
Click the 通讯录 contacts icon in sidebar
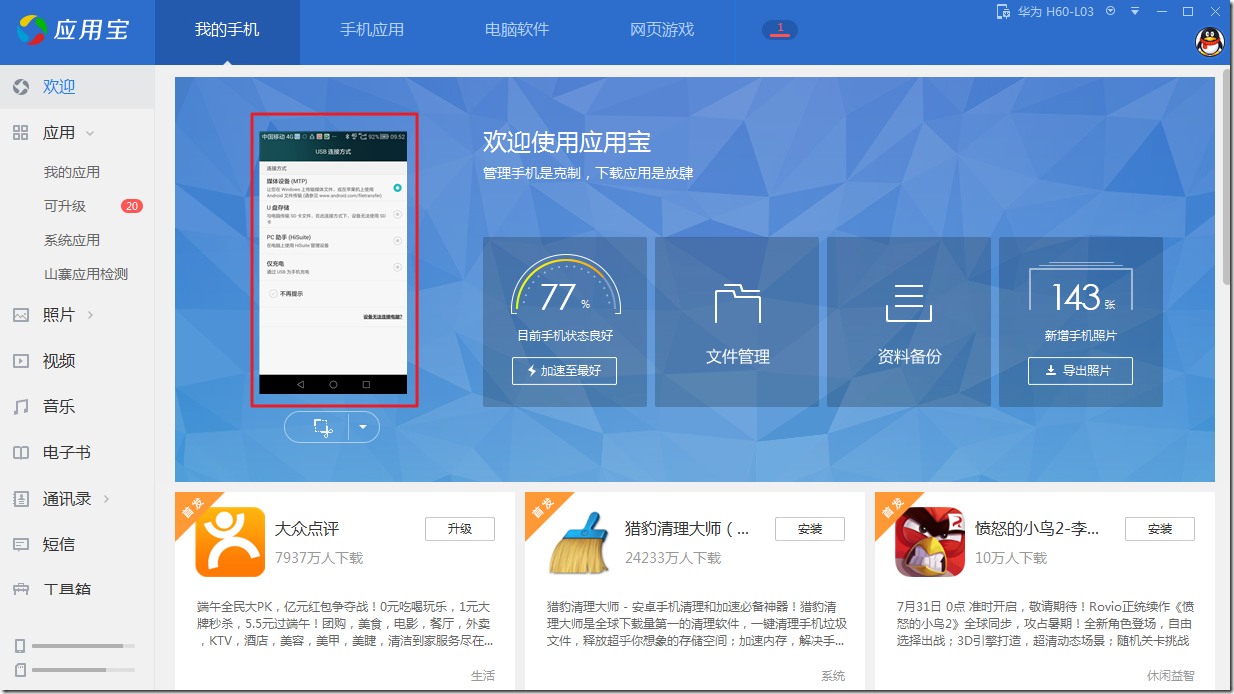click(x=20, y=499)
